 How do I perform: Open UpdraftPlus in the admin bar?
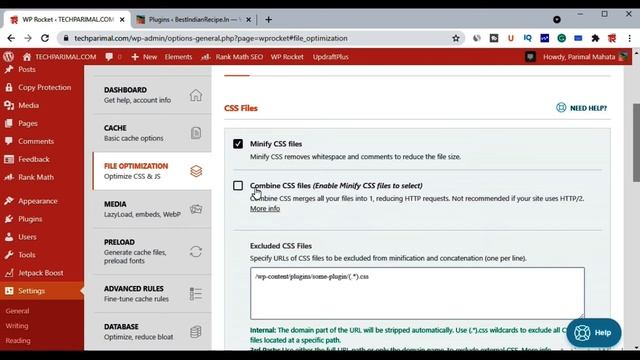[331, 57]
